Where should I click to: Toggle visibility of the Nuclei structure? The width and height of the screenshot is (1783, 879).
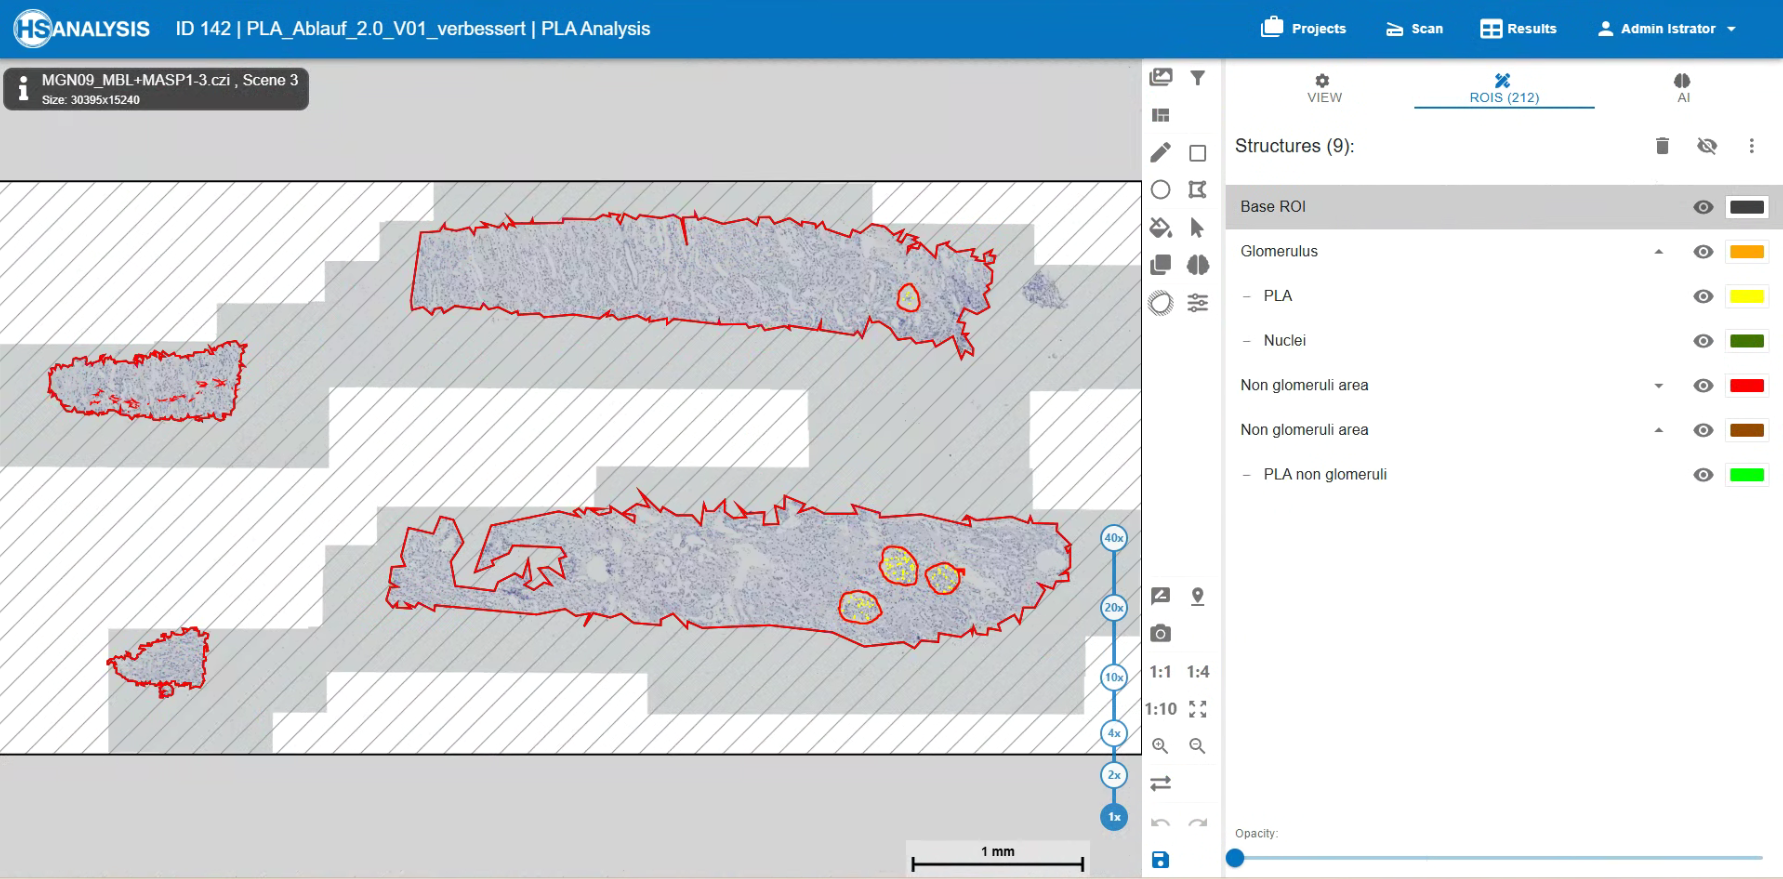[x=1703, y=341]
